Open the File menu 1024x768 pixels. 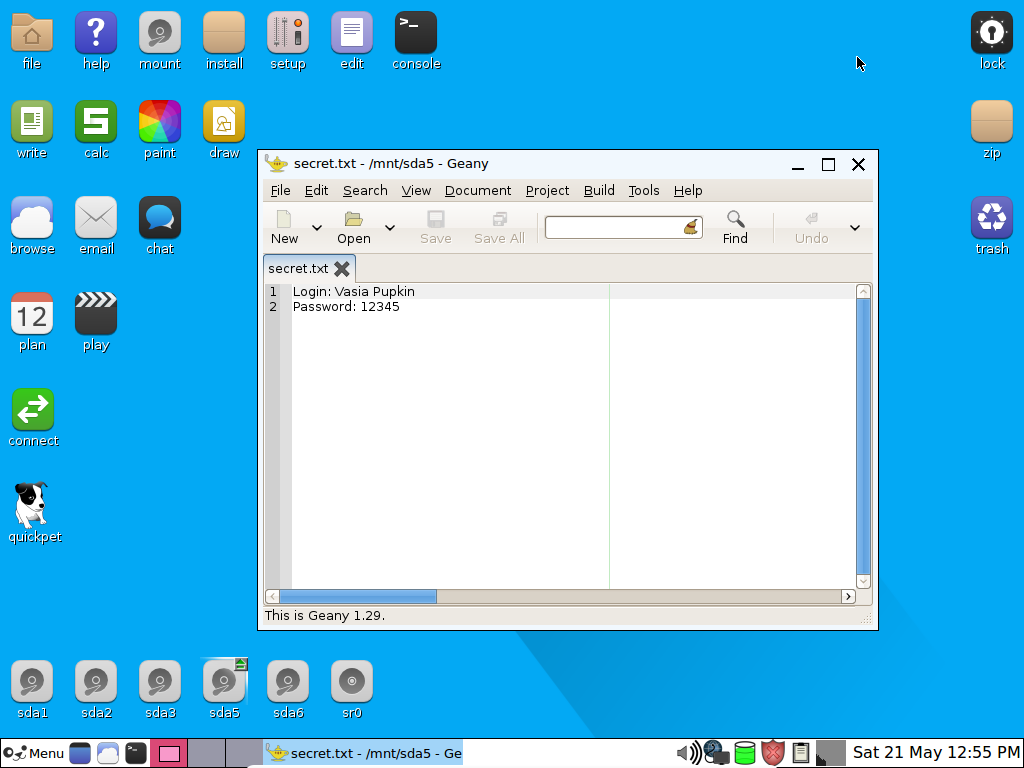click(280, 191)
